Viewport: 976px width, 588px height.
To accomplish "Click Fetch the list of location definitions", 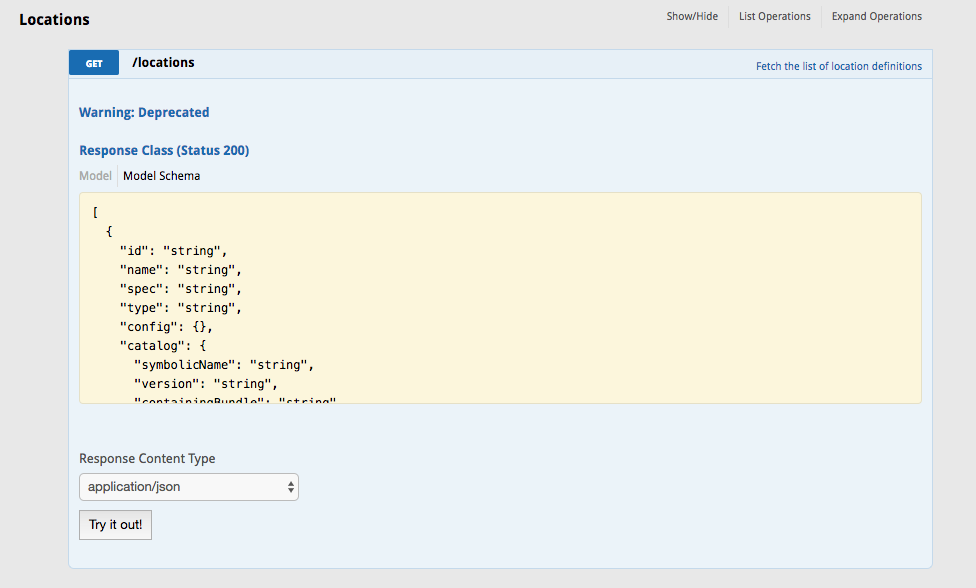I will [838, 66].
